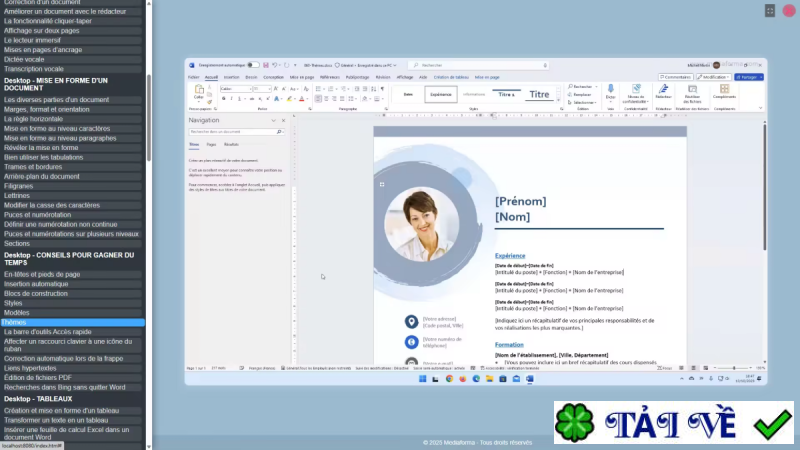Image resolution: width=800 pixels, height=450 pixels.
Task: Click the Bold formatting icon
Action: [x=223, y=99]
